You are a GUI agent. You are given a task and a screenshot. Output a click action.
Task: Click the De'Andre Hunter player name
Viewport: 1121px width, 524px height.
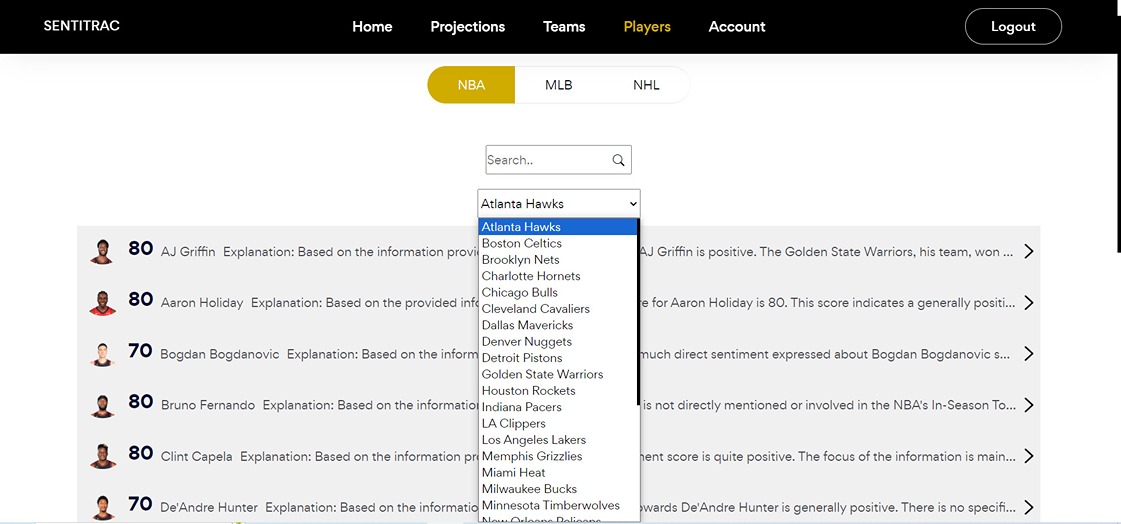click(209, 508)
